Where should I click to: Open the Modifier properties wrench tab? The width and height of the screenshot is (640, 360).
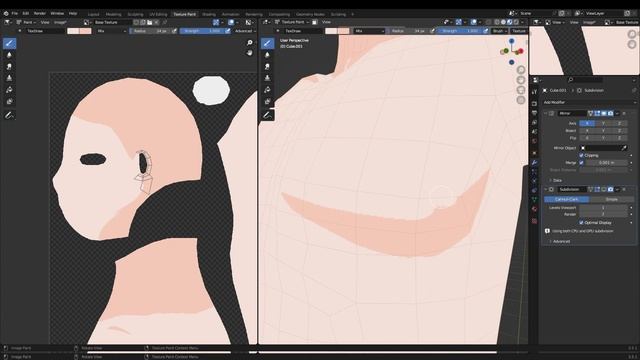pyautogui.click(x=534, y=162)
